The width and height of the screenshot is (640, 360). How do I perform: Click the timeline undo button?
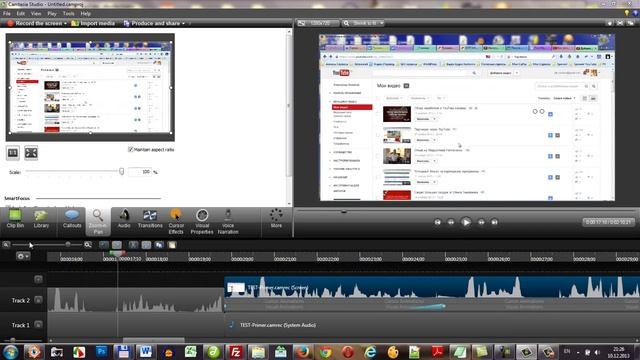104,245
